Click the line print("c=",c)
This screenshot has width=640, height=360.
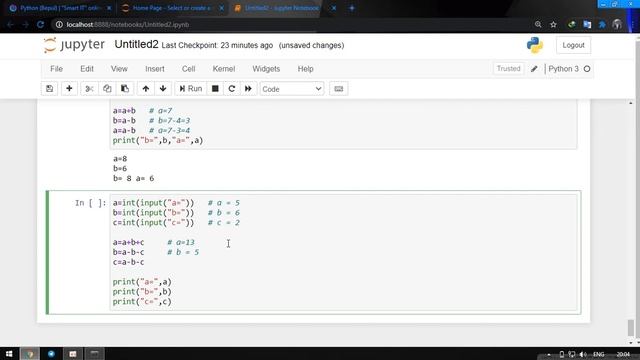142,302
